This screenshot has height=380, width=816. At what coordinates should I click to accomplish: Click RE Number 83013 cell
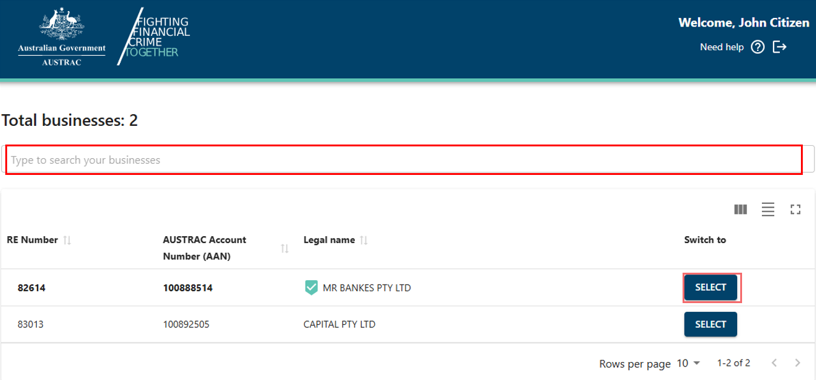click(x=31, y=324)
